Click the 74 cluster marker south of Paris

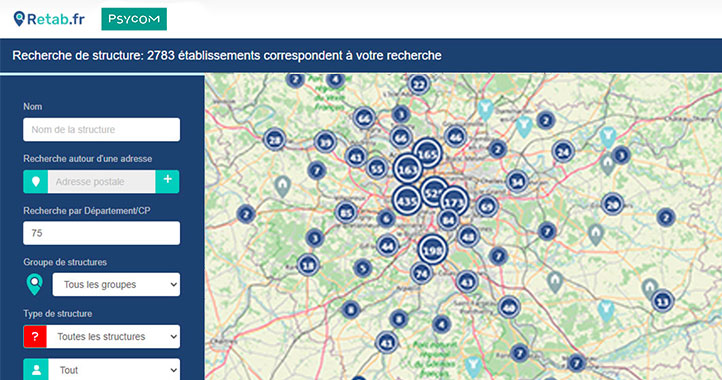(421, 274)
